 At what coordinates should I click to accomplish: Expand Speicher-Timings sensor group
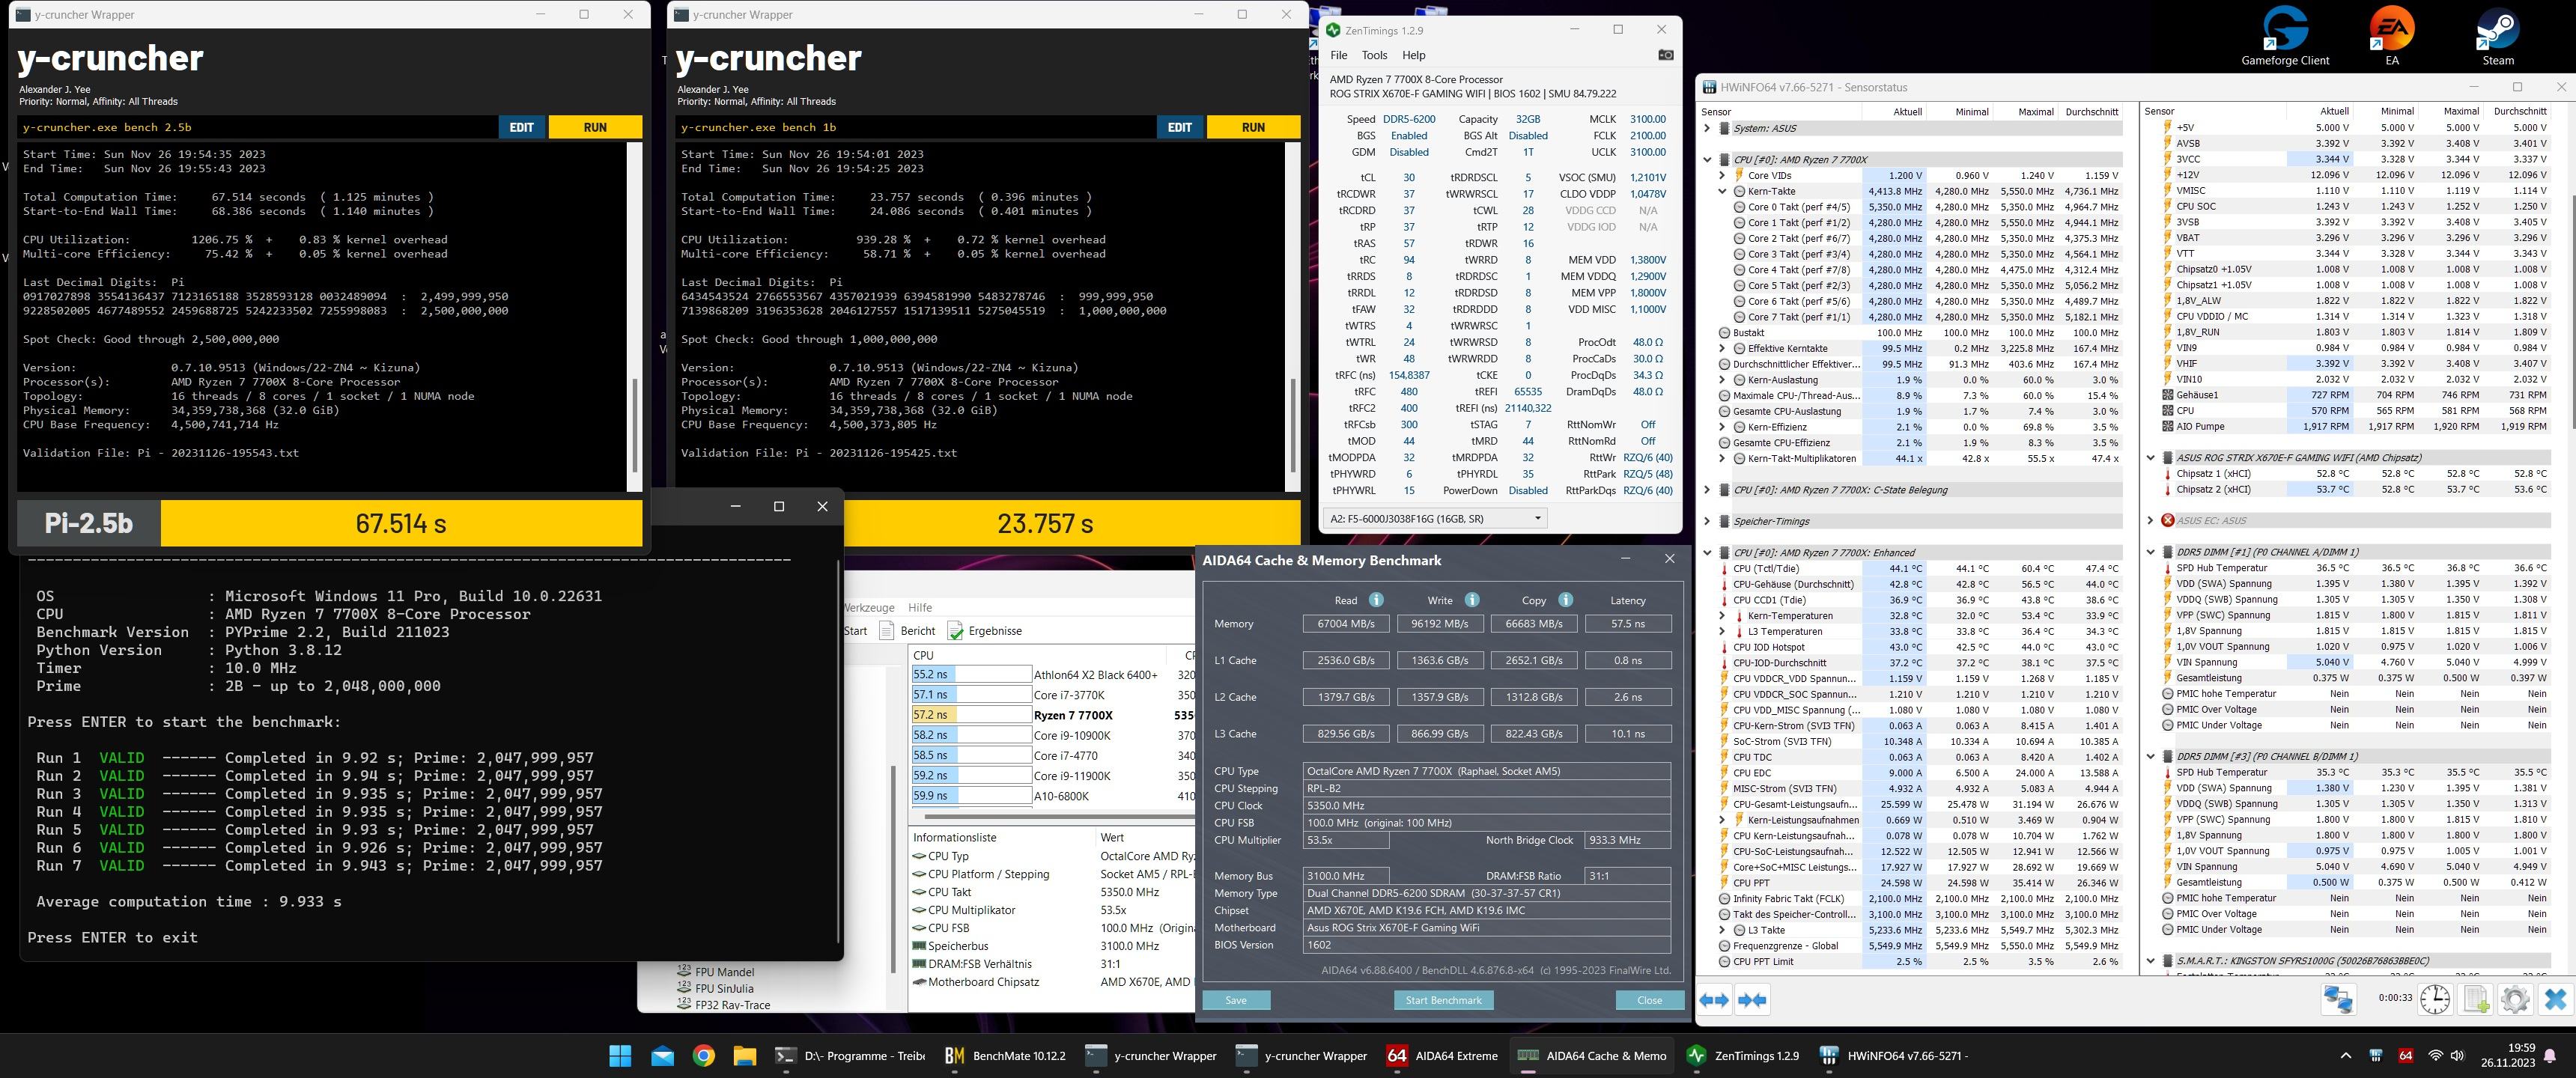[1707, 521]
